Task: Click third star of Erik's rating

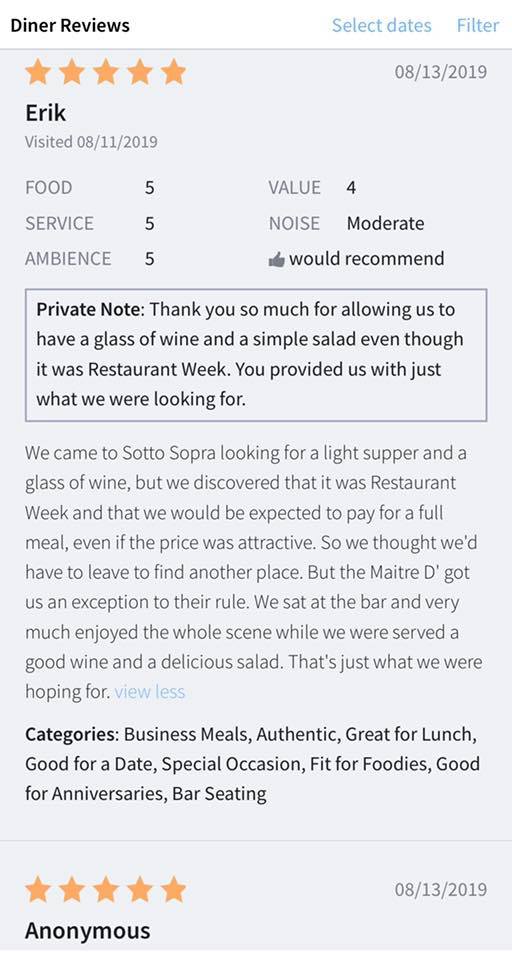Action: (106, 72)
